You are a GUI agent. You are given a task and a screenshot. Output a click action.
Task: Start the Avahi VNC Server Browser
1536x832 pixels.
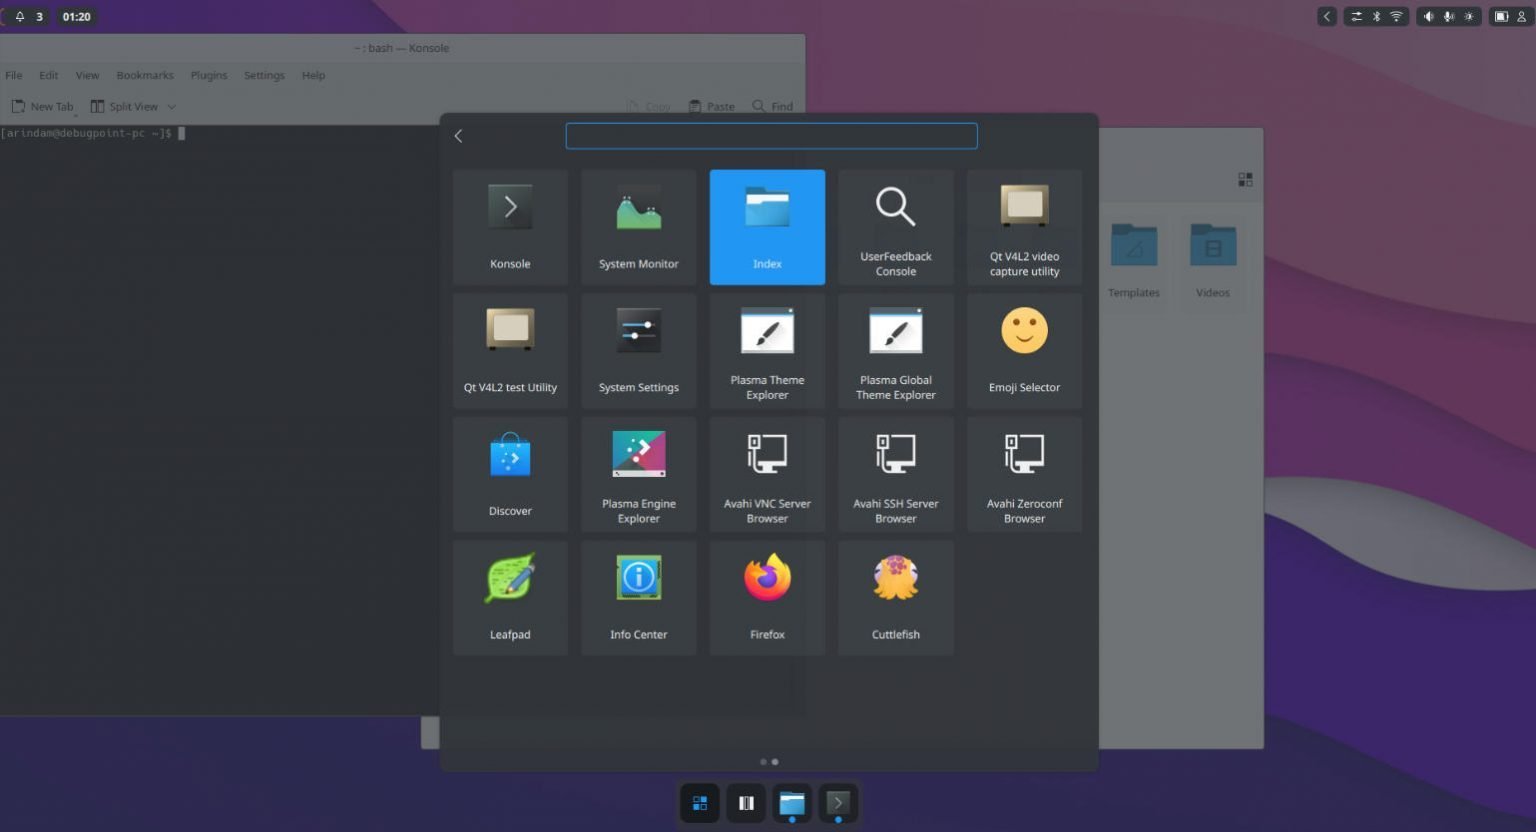coord(767,473)
